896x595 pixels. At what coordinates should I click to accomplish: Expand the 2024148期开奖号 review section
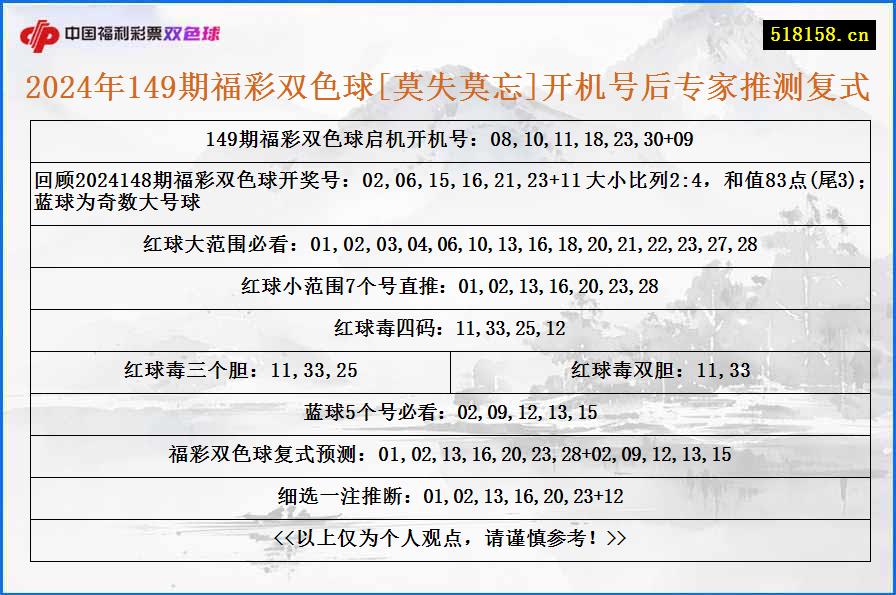pyautogui.click(x=448, y=180)
